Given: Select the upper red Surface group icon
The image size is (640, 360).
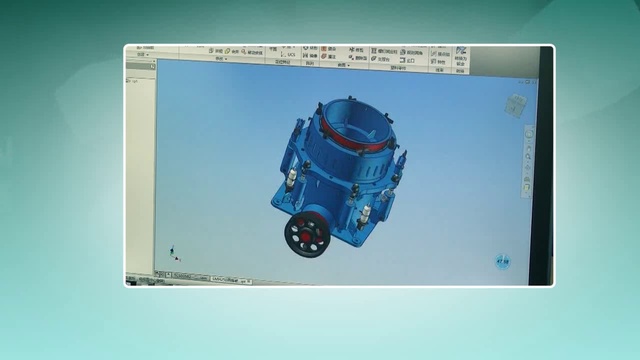Looking at the screenshot, I should click(324, 49).
